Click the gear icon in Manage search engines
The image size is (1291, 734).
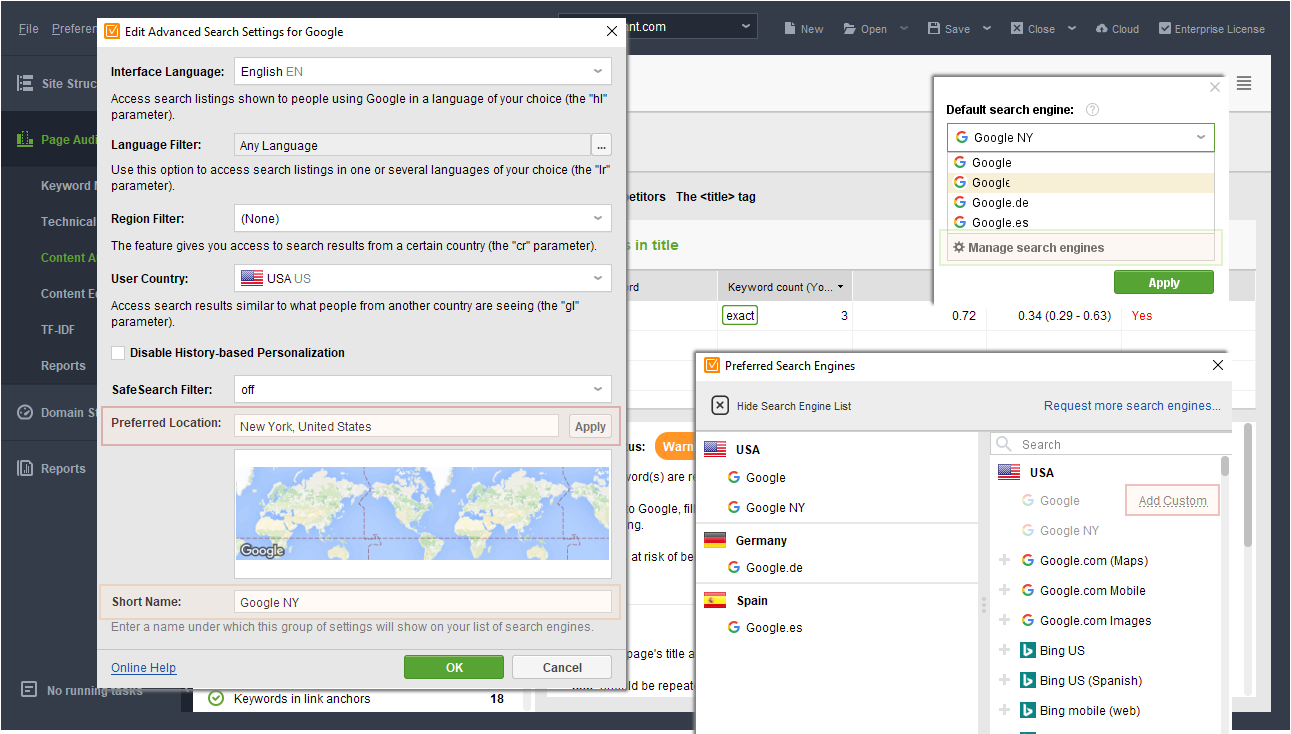958,248
